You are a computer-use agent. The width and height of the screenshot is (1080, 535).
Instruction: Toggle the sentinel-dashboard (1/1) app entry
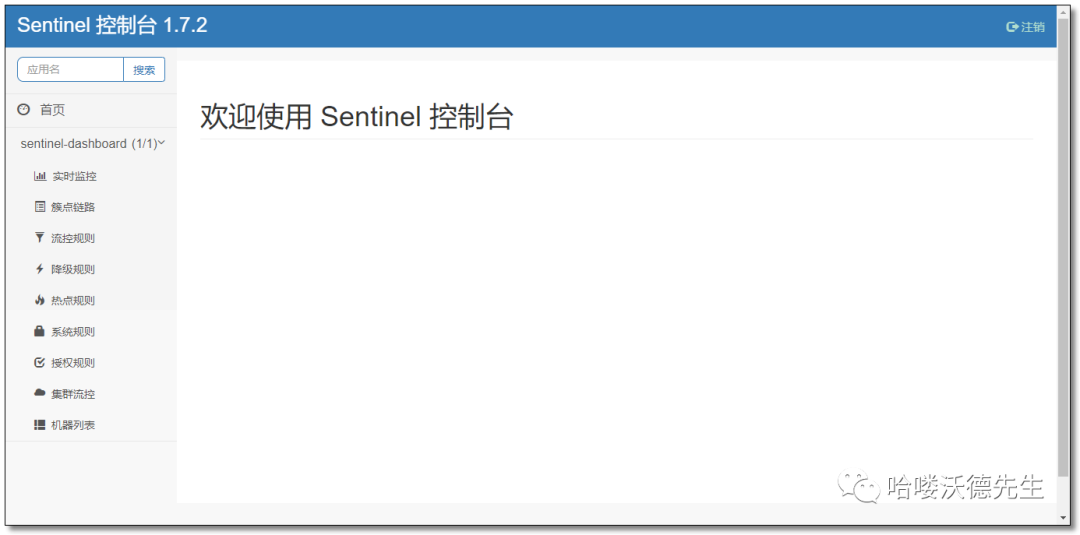click(x=88, y=144)
